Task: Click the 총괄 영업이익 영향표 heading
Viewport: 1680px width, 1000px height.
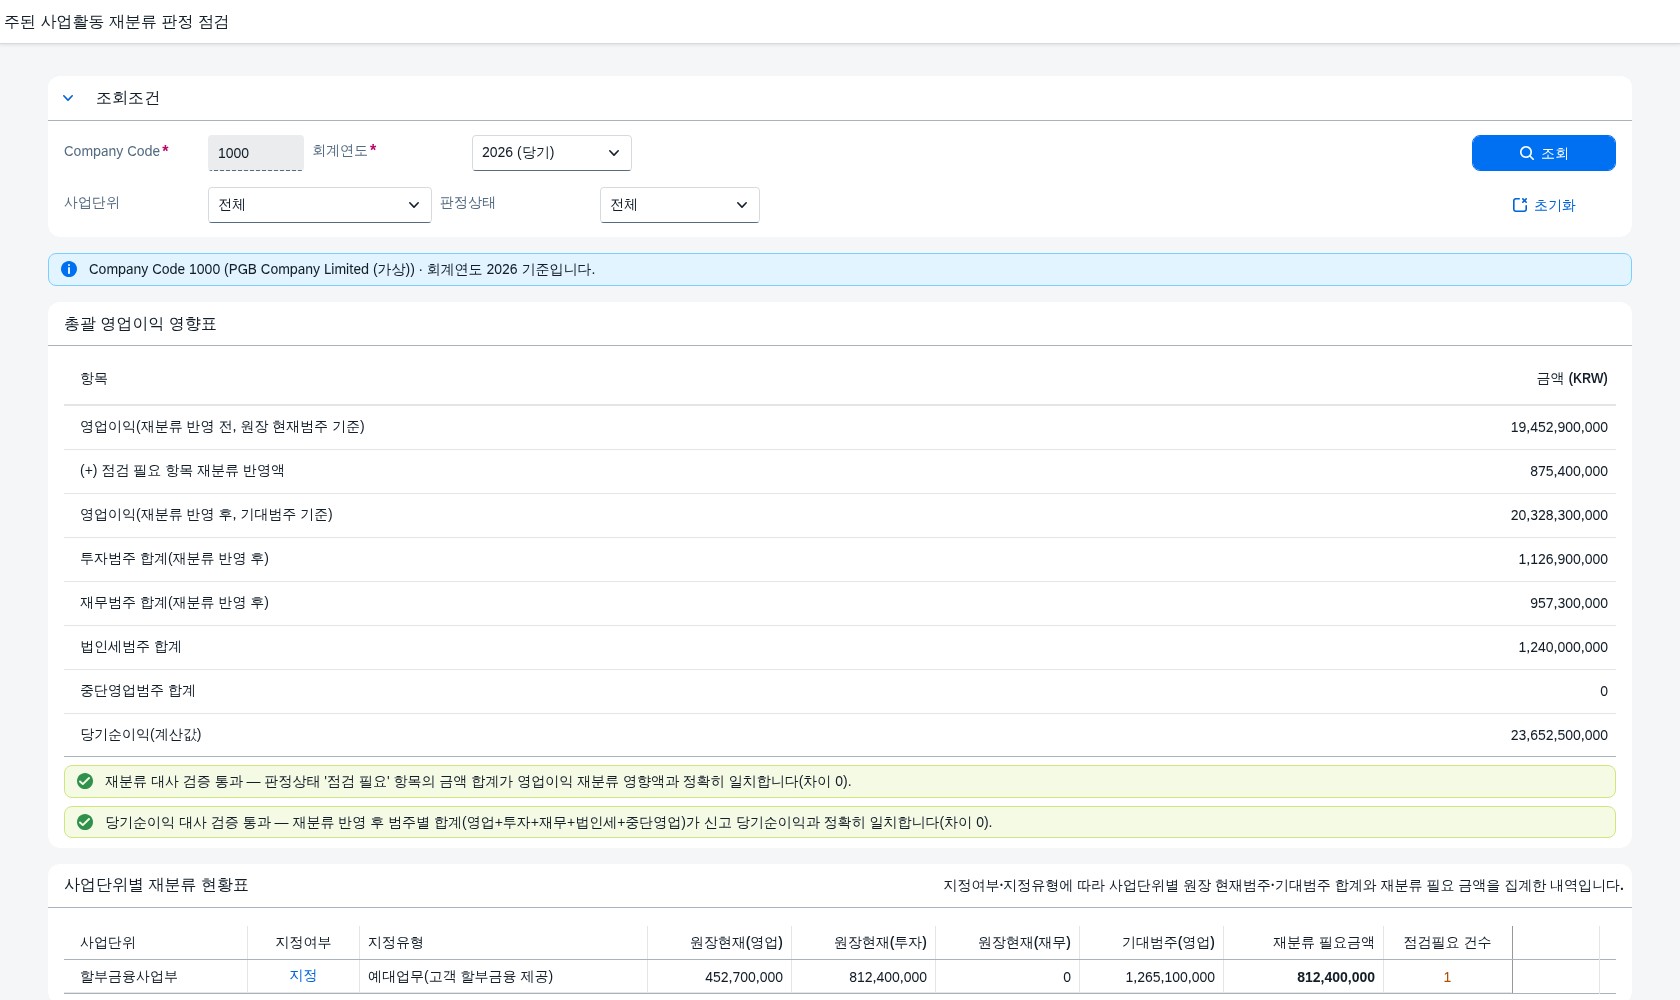Action: [140, 324]
